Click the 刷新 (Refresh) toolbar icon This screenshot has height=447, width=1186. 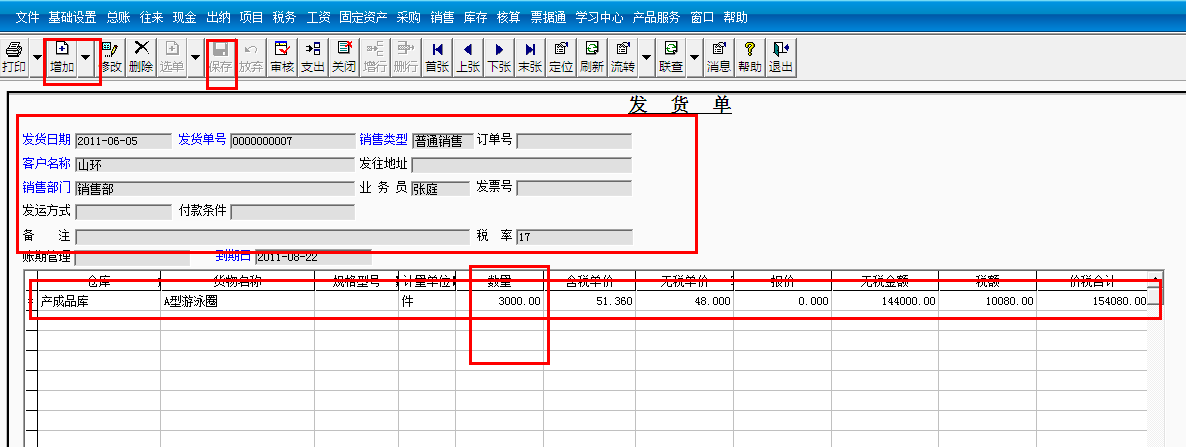point(592,57)
